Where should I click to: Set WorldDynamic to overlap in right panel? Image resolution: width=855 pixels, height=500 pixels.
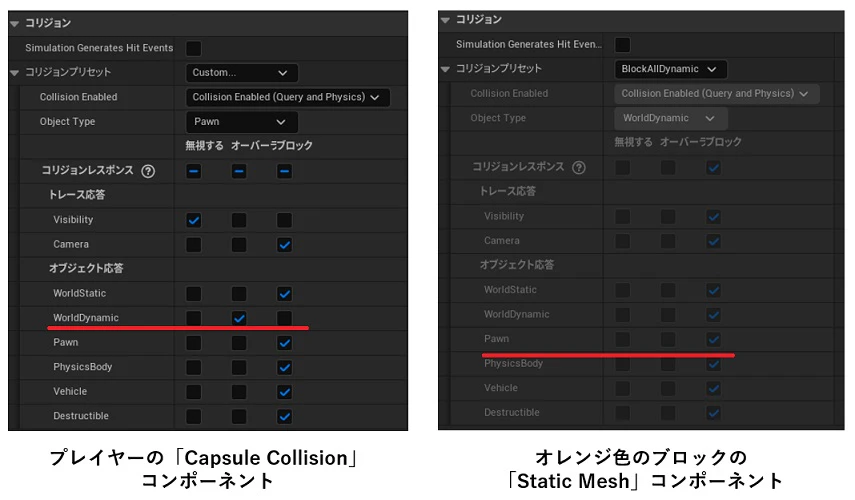click(x=668, y=315)
